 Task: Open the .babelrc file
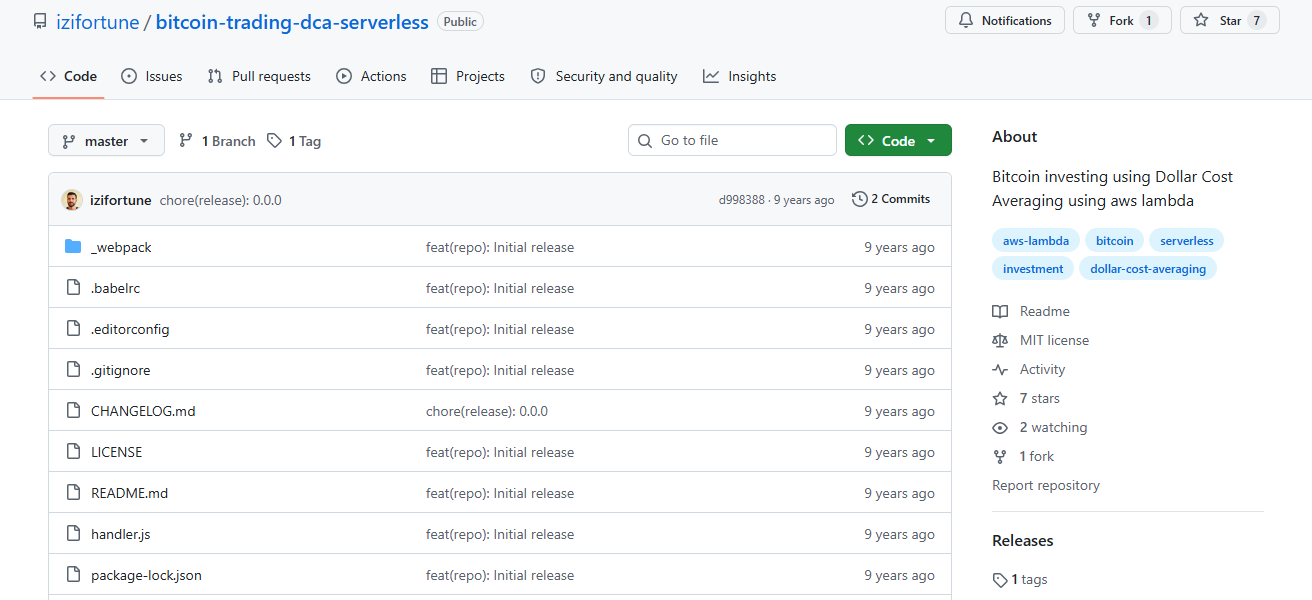click(x=116, y=288)
